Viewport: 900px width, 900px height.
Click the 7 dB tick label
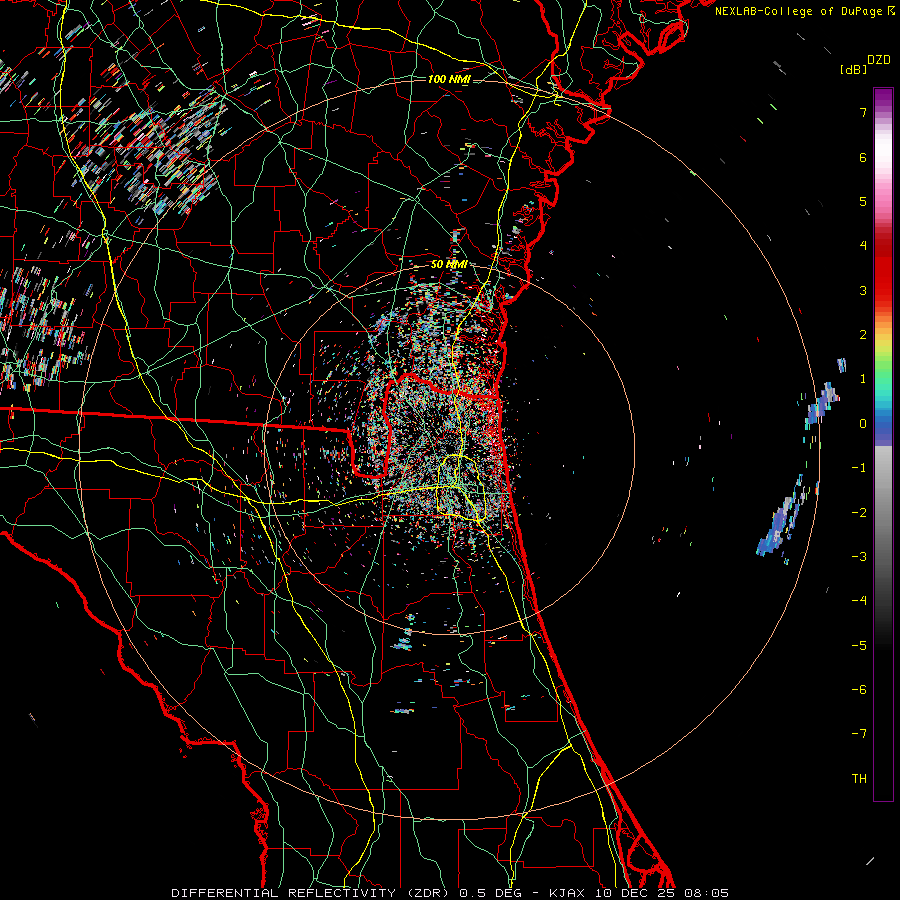coord(863,112)
